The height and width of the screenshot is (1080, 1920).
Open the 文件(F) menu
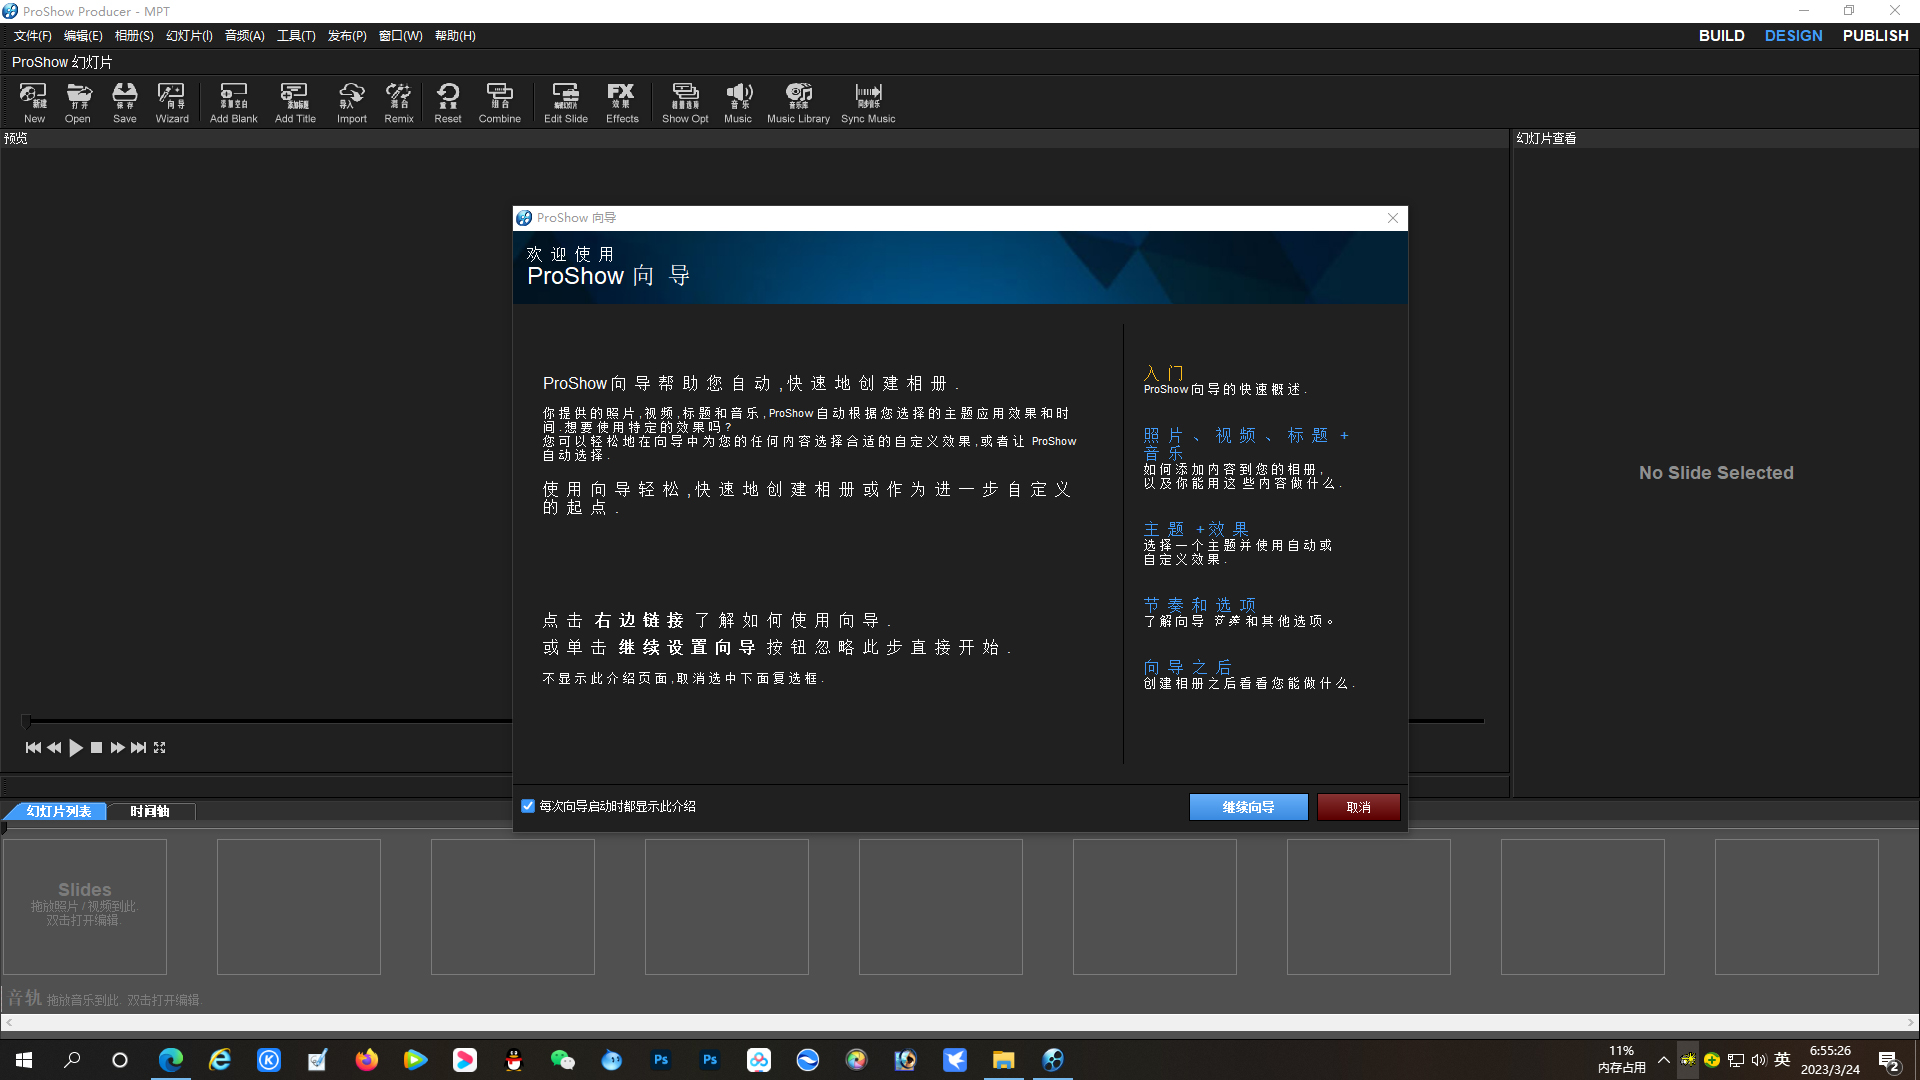point(32,36)
